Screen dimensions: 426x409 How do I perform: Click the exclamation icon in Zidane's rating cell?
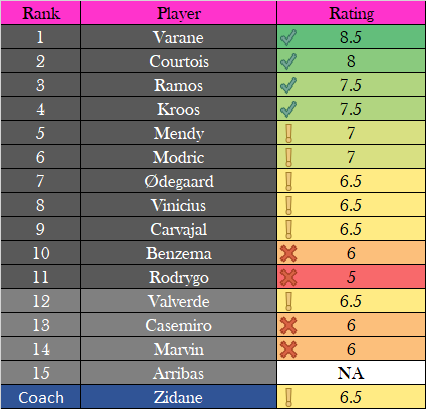[x=288, y=397]
